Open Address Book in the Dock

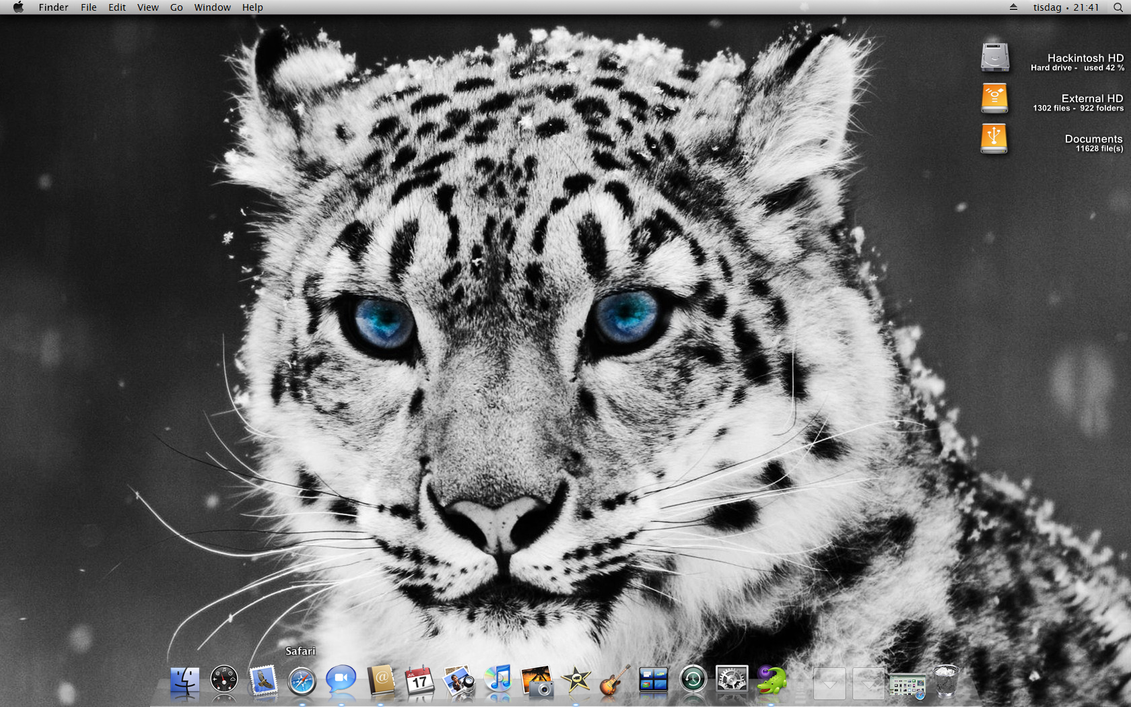pos(380,680)
